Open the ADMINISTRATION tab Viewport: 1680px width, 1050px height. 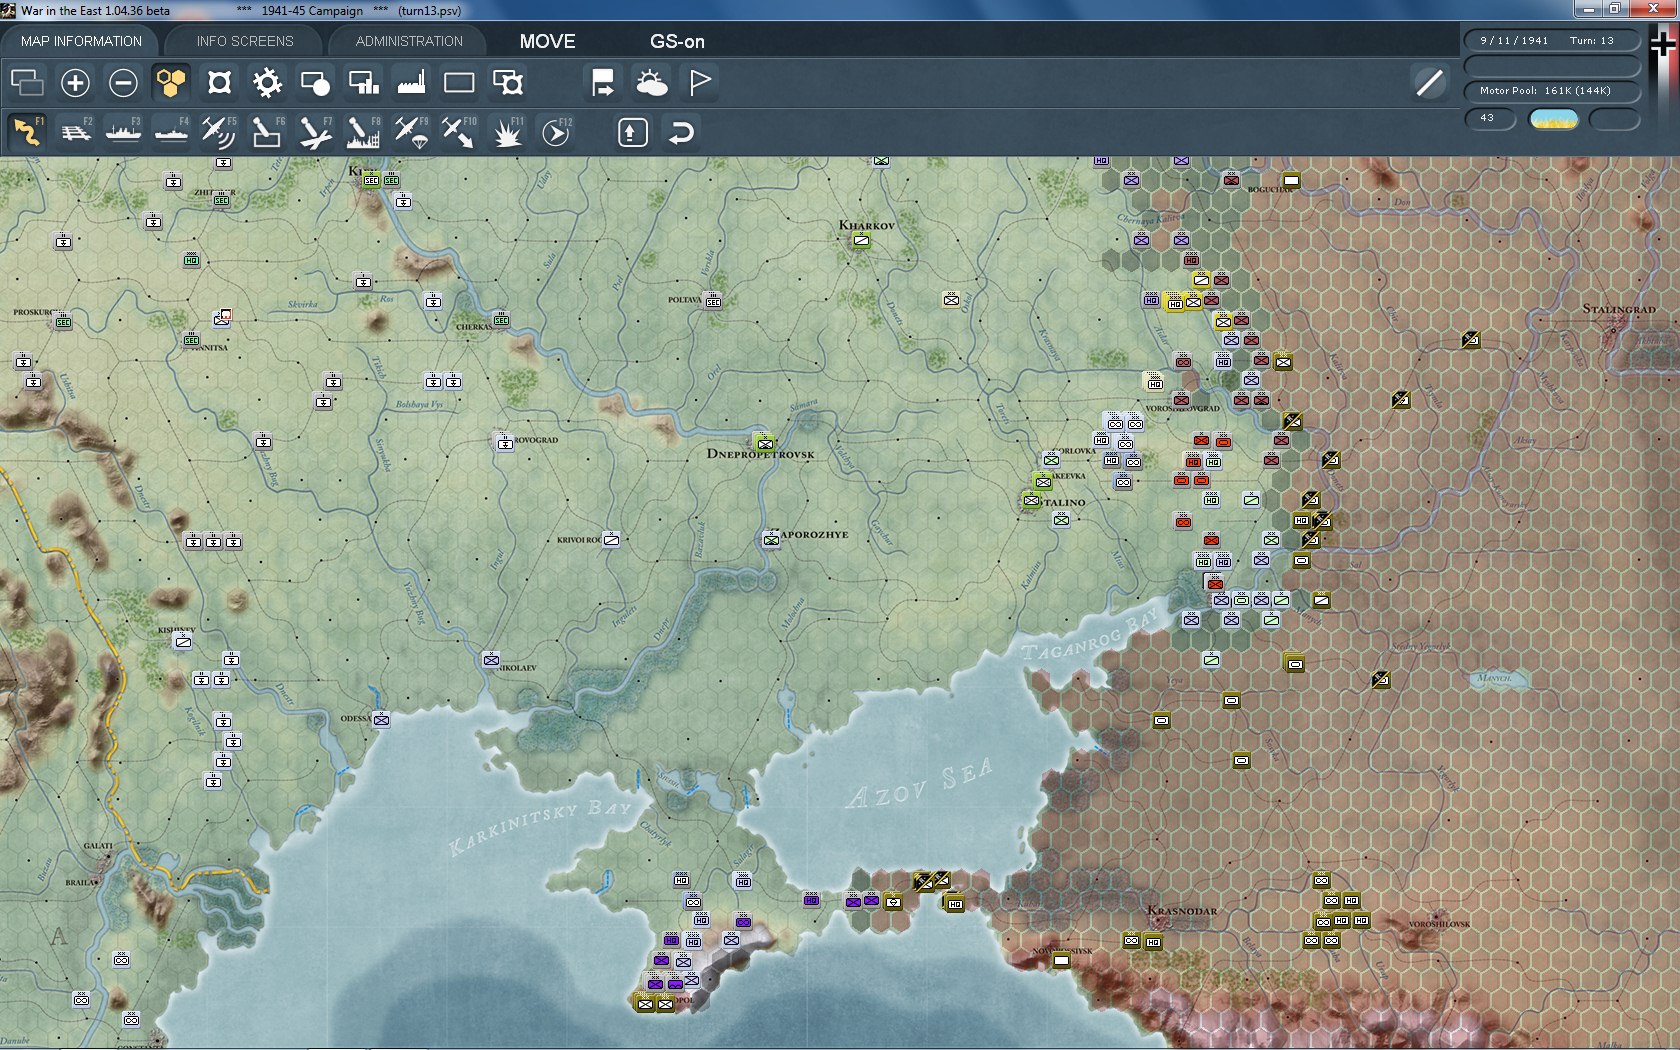point(409,41)
